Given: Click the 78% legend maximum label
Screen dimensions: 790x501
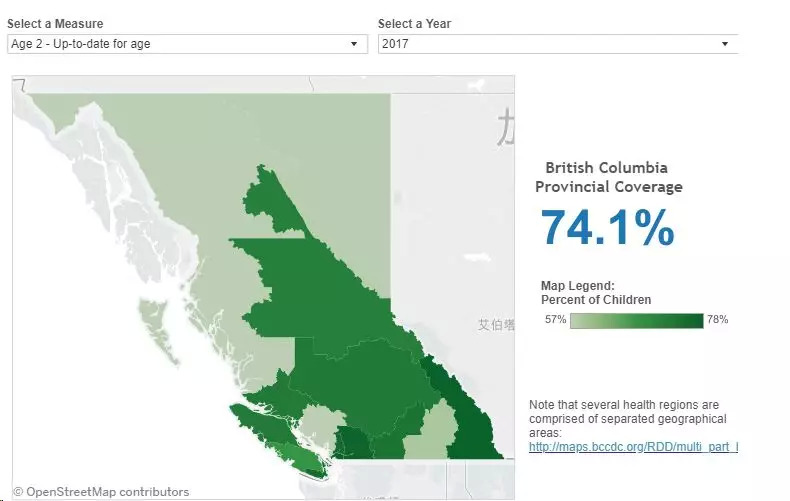Looking at the screenshot, I should pyautogui.click(x=717, y=320).
